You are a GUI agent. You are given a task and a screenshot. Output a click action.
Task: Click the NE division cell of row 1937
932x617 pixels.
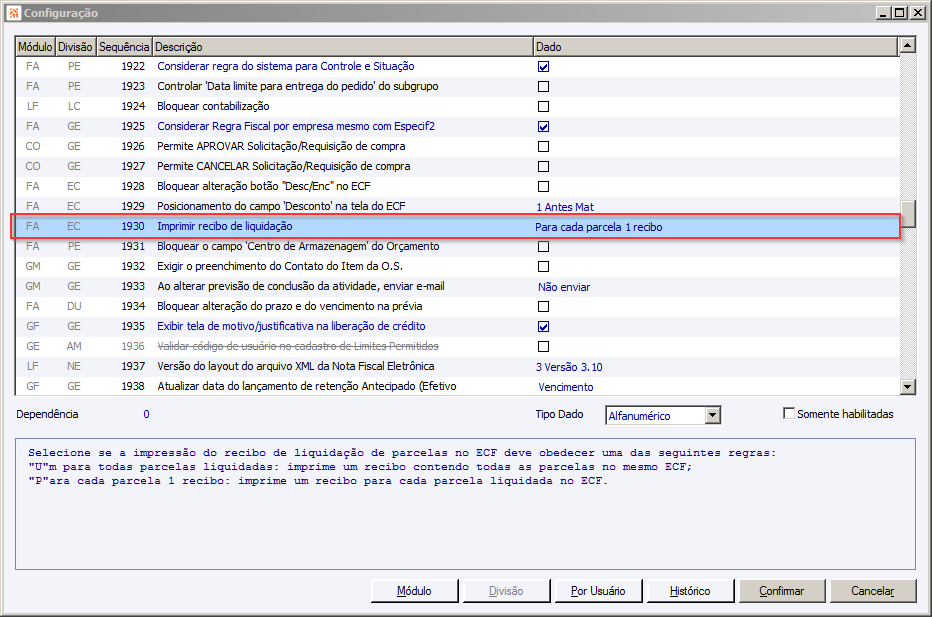click(74, 366)
